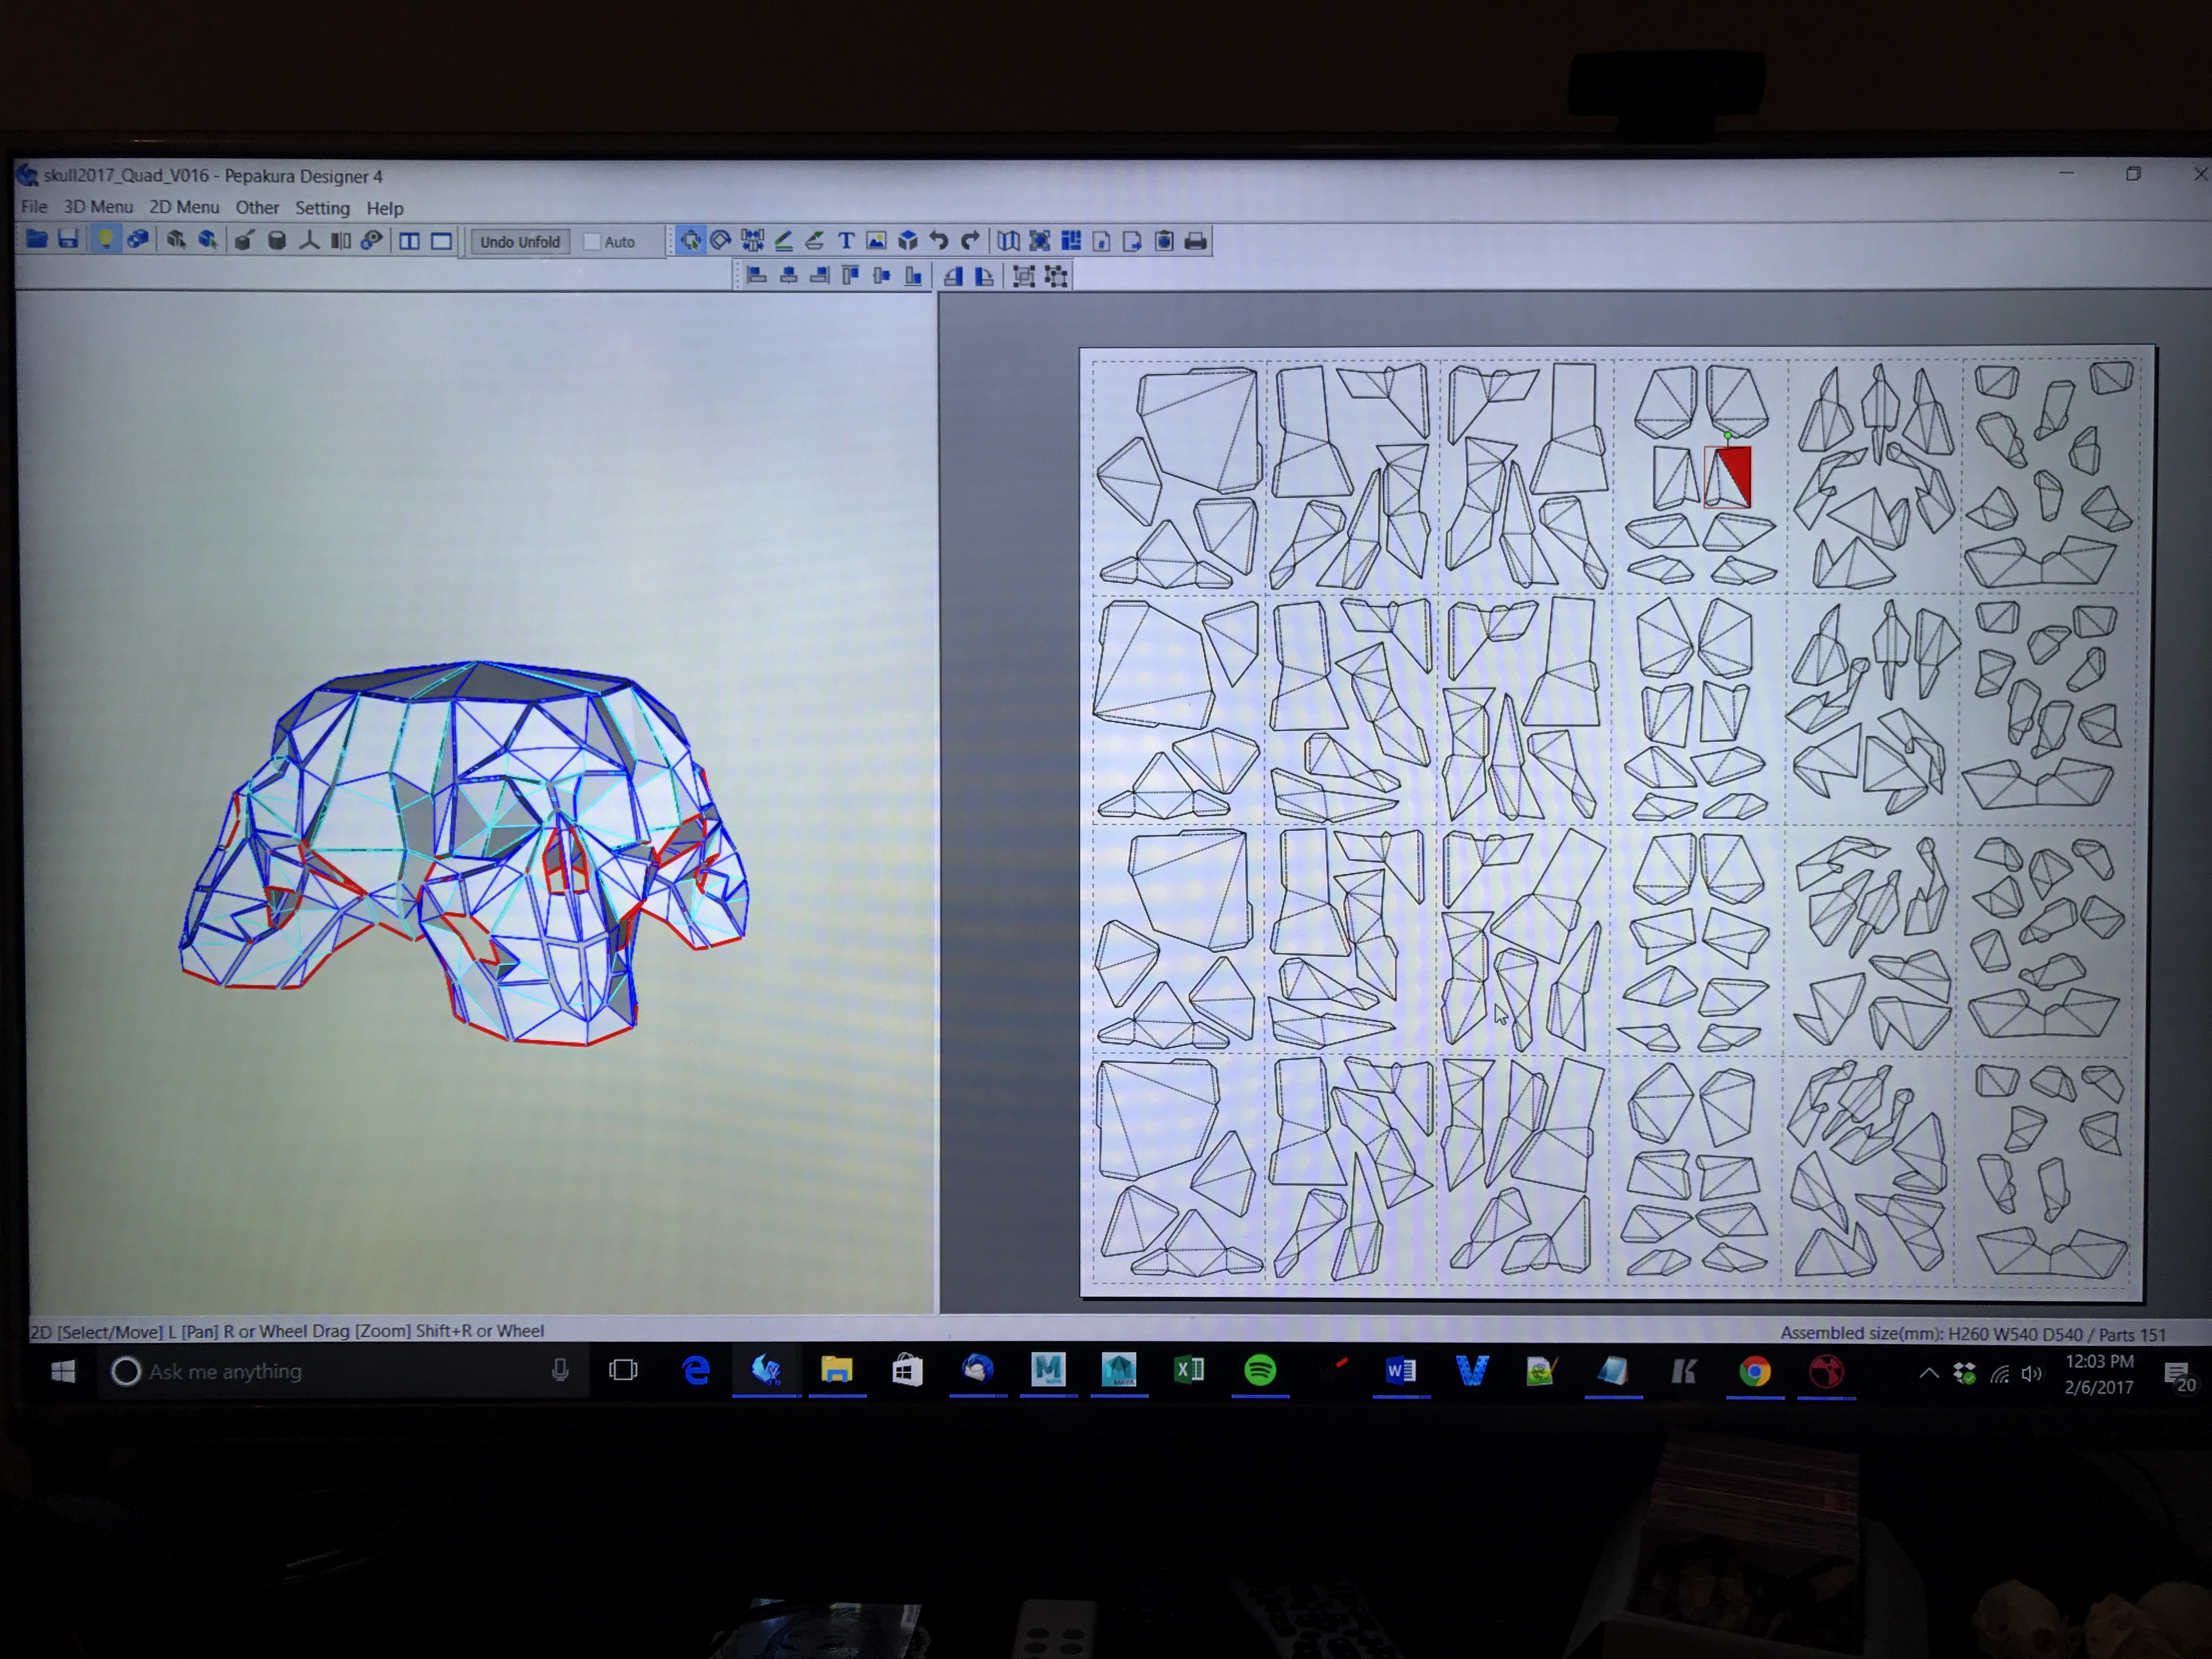2212x1659 pixels.
Task: Click the blue cubes texture icon
Action: coord(137,240)
